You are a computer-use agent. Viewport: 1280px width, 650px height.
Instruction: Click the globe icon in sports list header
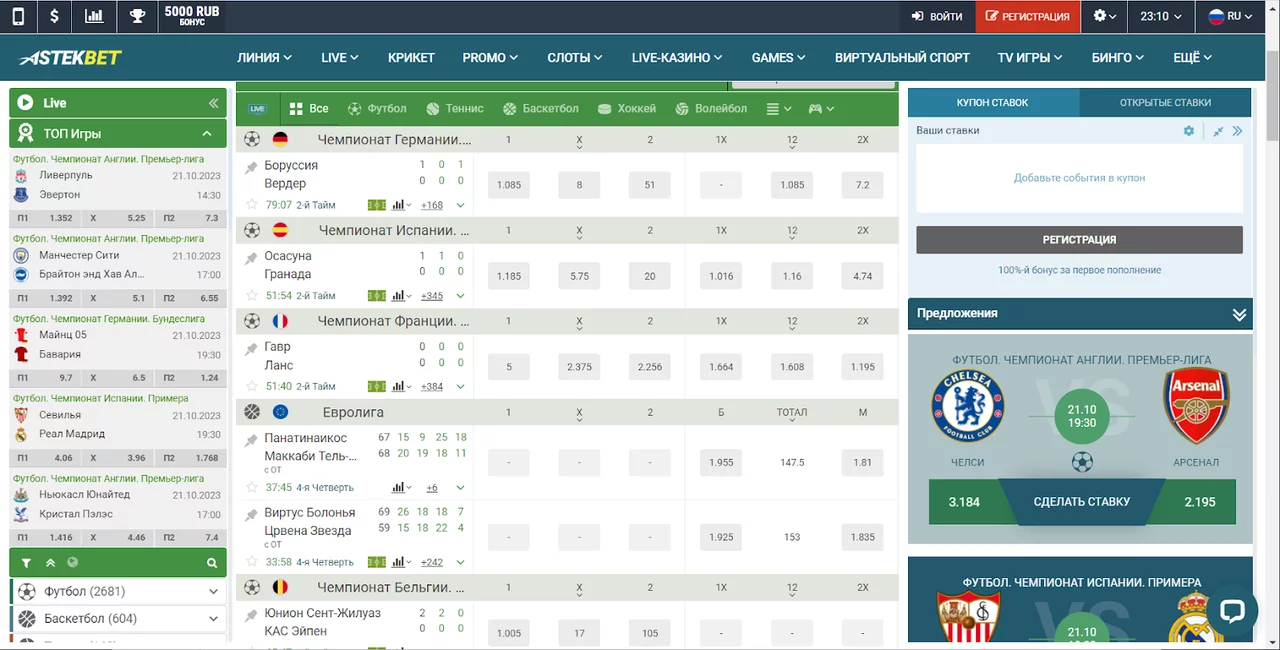(72, 563)
